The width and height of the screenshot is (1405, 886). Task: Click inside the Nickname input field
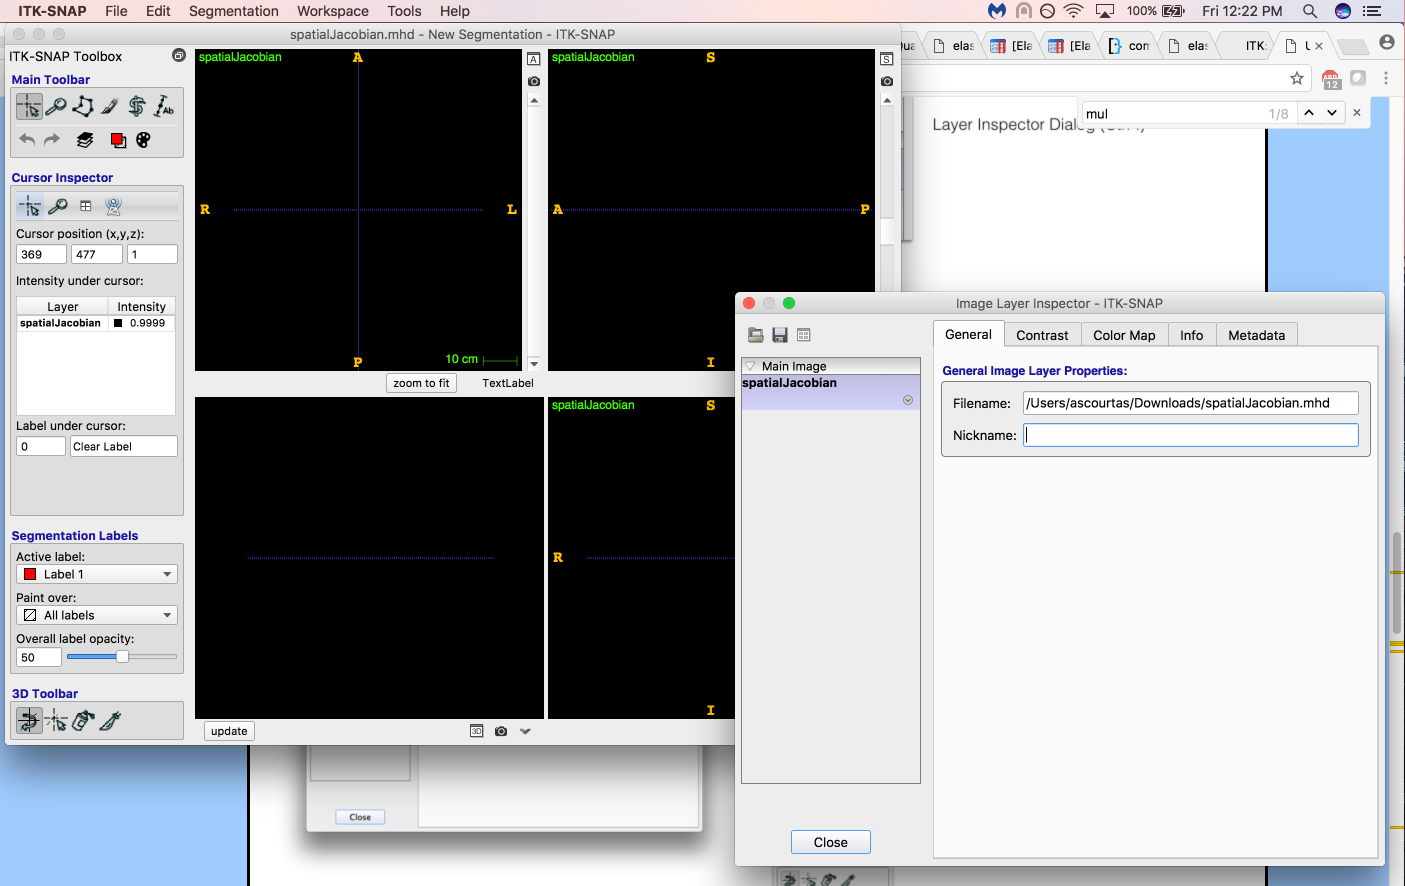pos(1190,434)
